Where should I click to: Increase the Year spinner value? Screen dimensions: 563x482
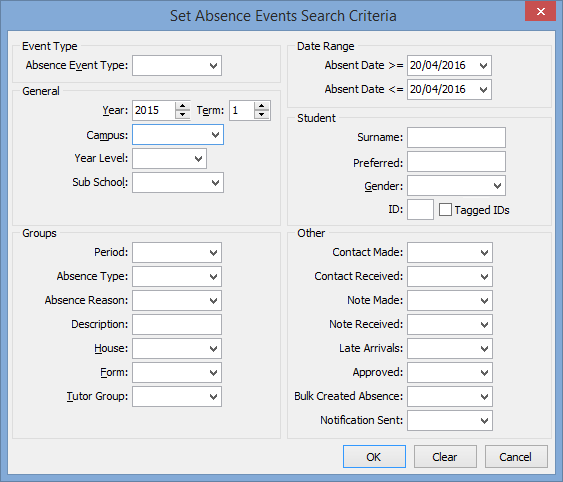(182, 106)
